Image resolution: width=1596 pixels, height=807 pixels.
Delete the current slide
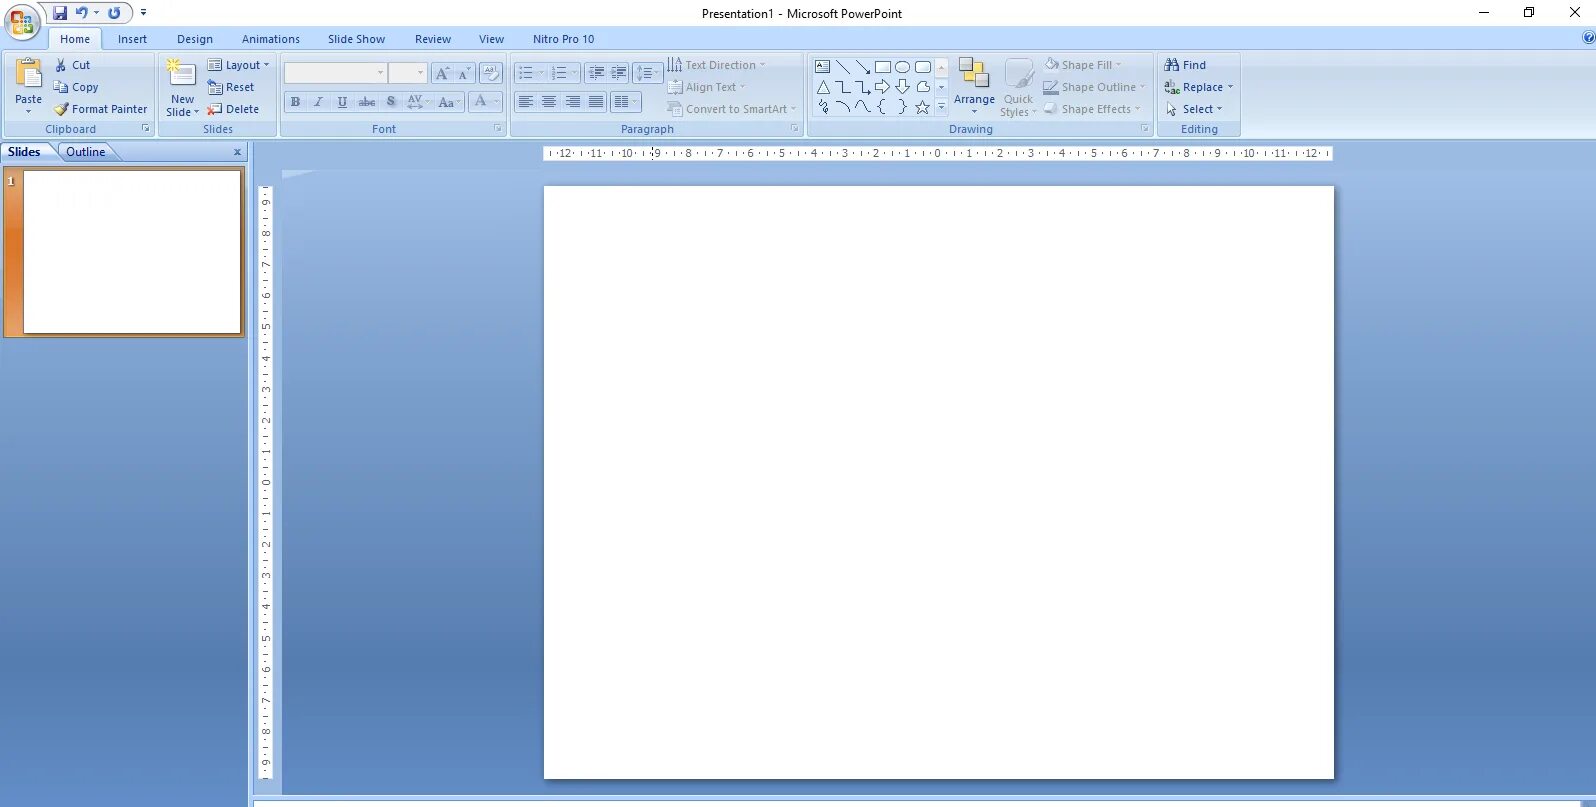tap(233, 109)
